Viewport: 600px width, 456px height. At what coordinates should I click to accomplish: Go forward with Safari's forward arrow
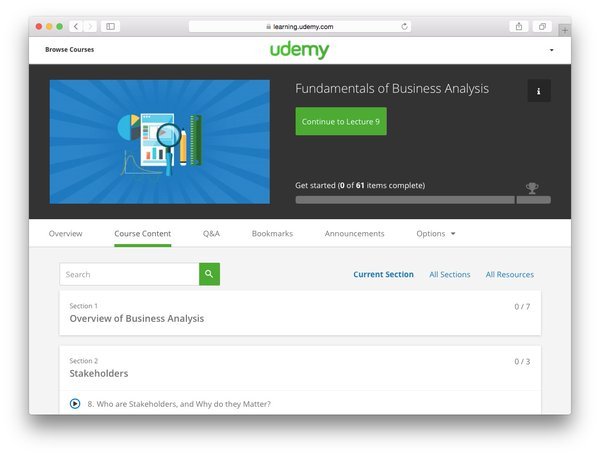90,26
